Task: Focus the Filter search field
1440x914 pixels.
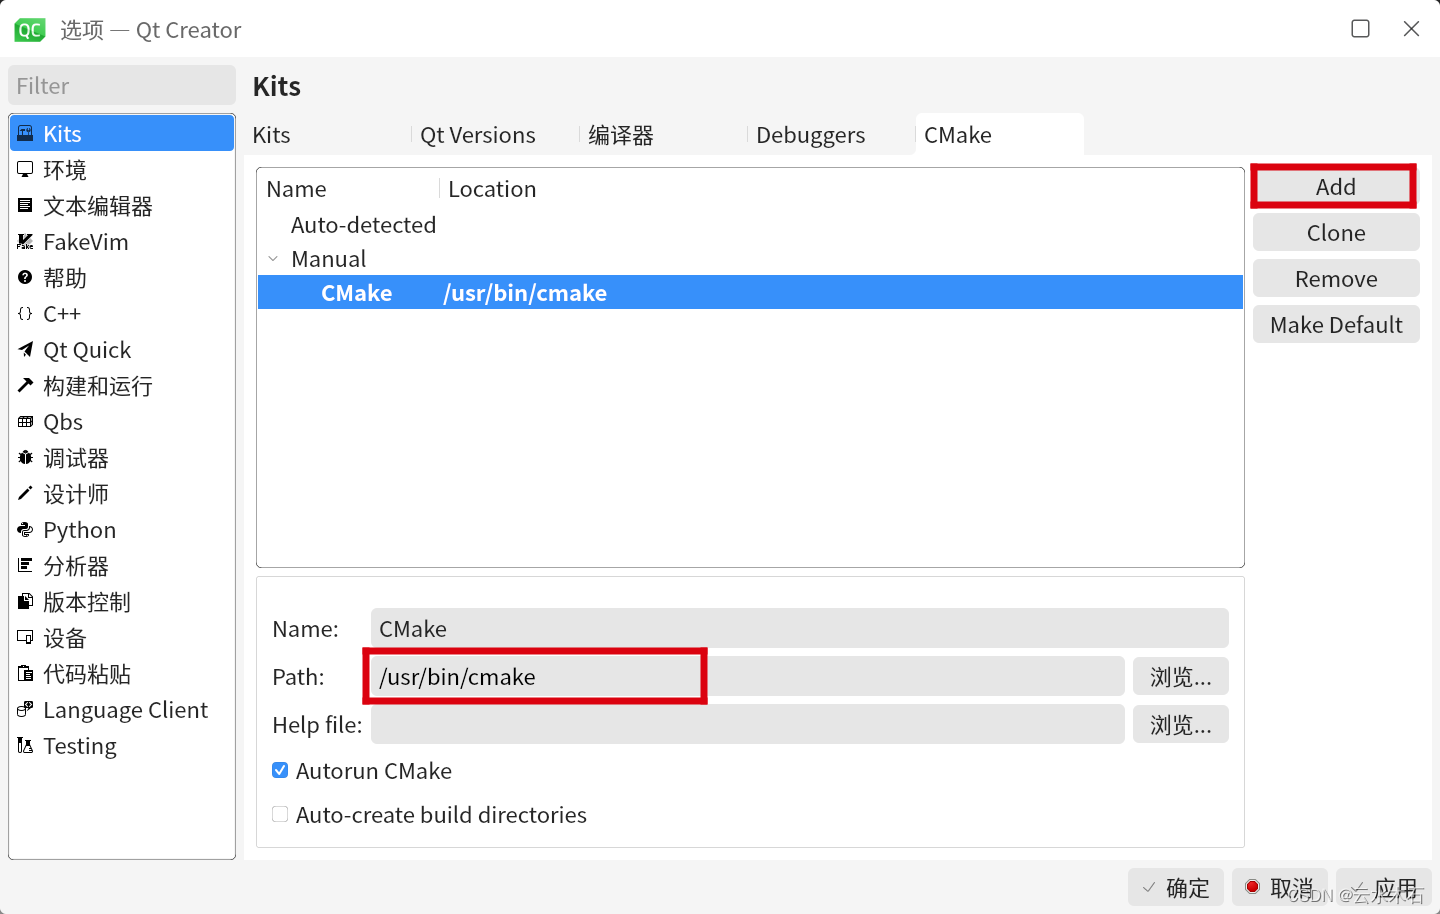Action: coord(122,86)
